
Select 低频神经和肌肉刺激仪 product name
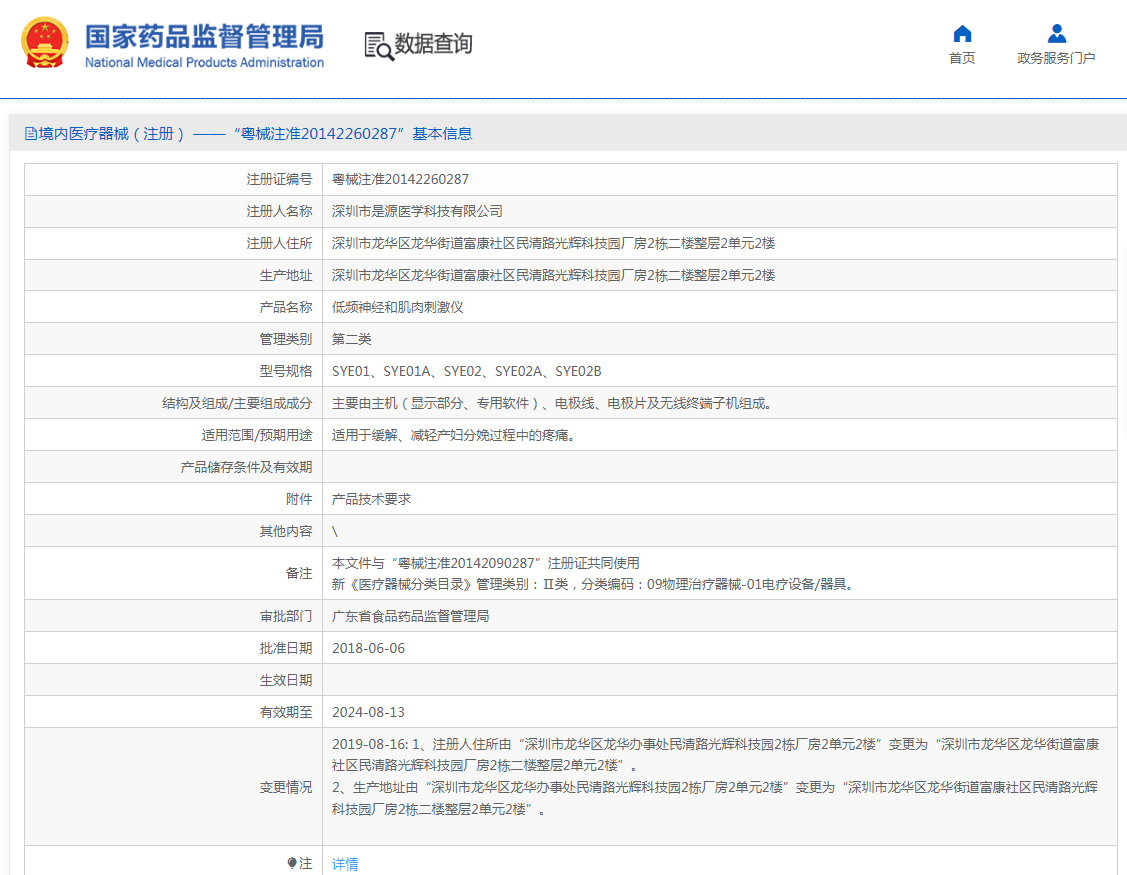(x=397, y=307)
